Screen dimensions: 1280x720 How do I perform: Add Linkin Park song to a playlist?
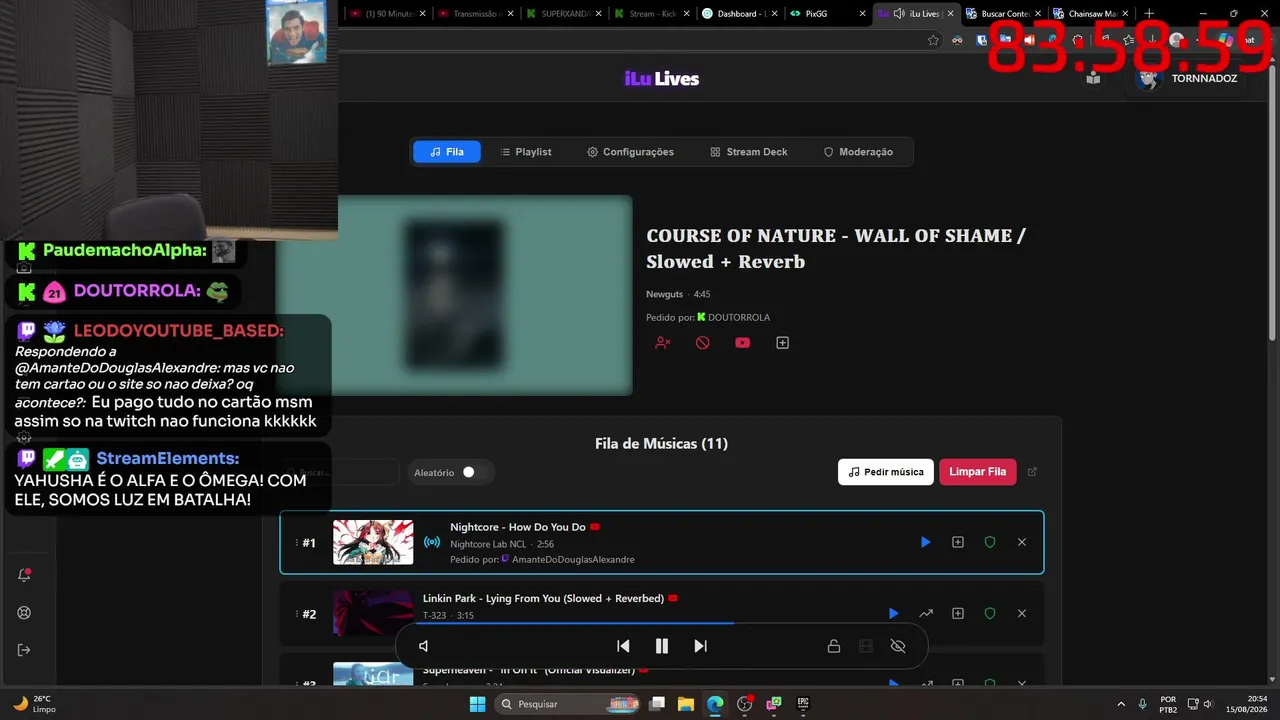click(x=958, y=613)
